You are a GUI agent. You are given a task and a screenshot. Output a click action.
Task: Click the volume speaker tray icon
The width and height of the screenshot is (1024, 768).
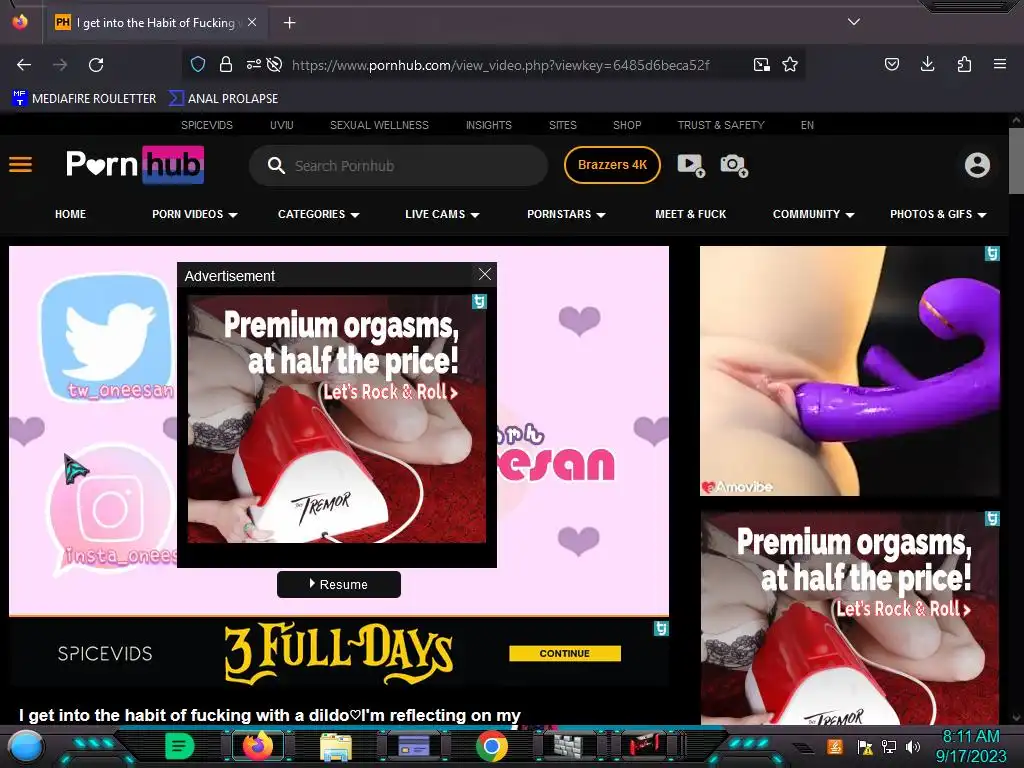913,746
